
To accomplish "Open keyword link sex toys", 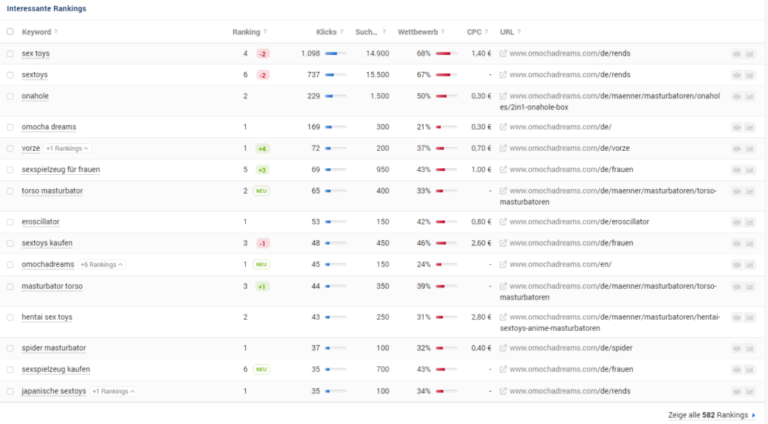I will [36, 53].
